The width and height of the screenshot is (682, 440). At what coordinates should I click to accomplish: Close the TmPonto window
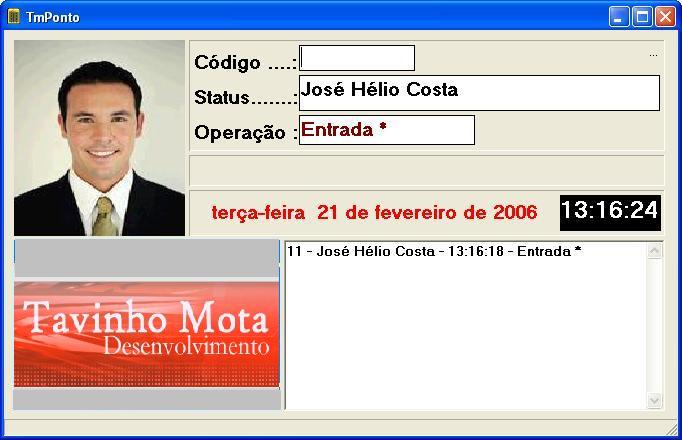(x=665, y=17)
